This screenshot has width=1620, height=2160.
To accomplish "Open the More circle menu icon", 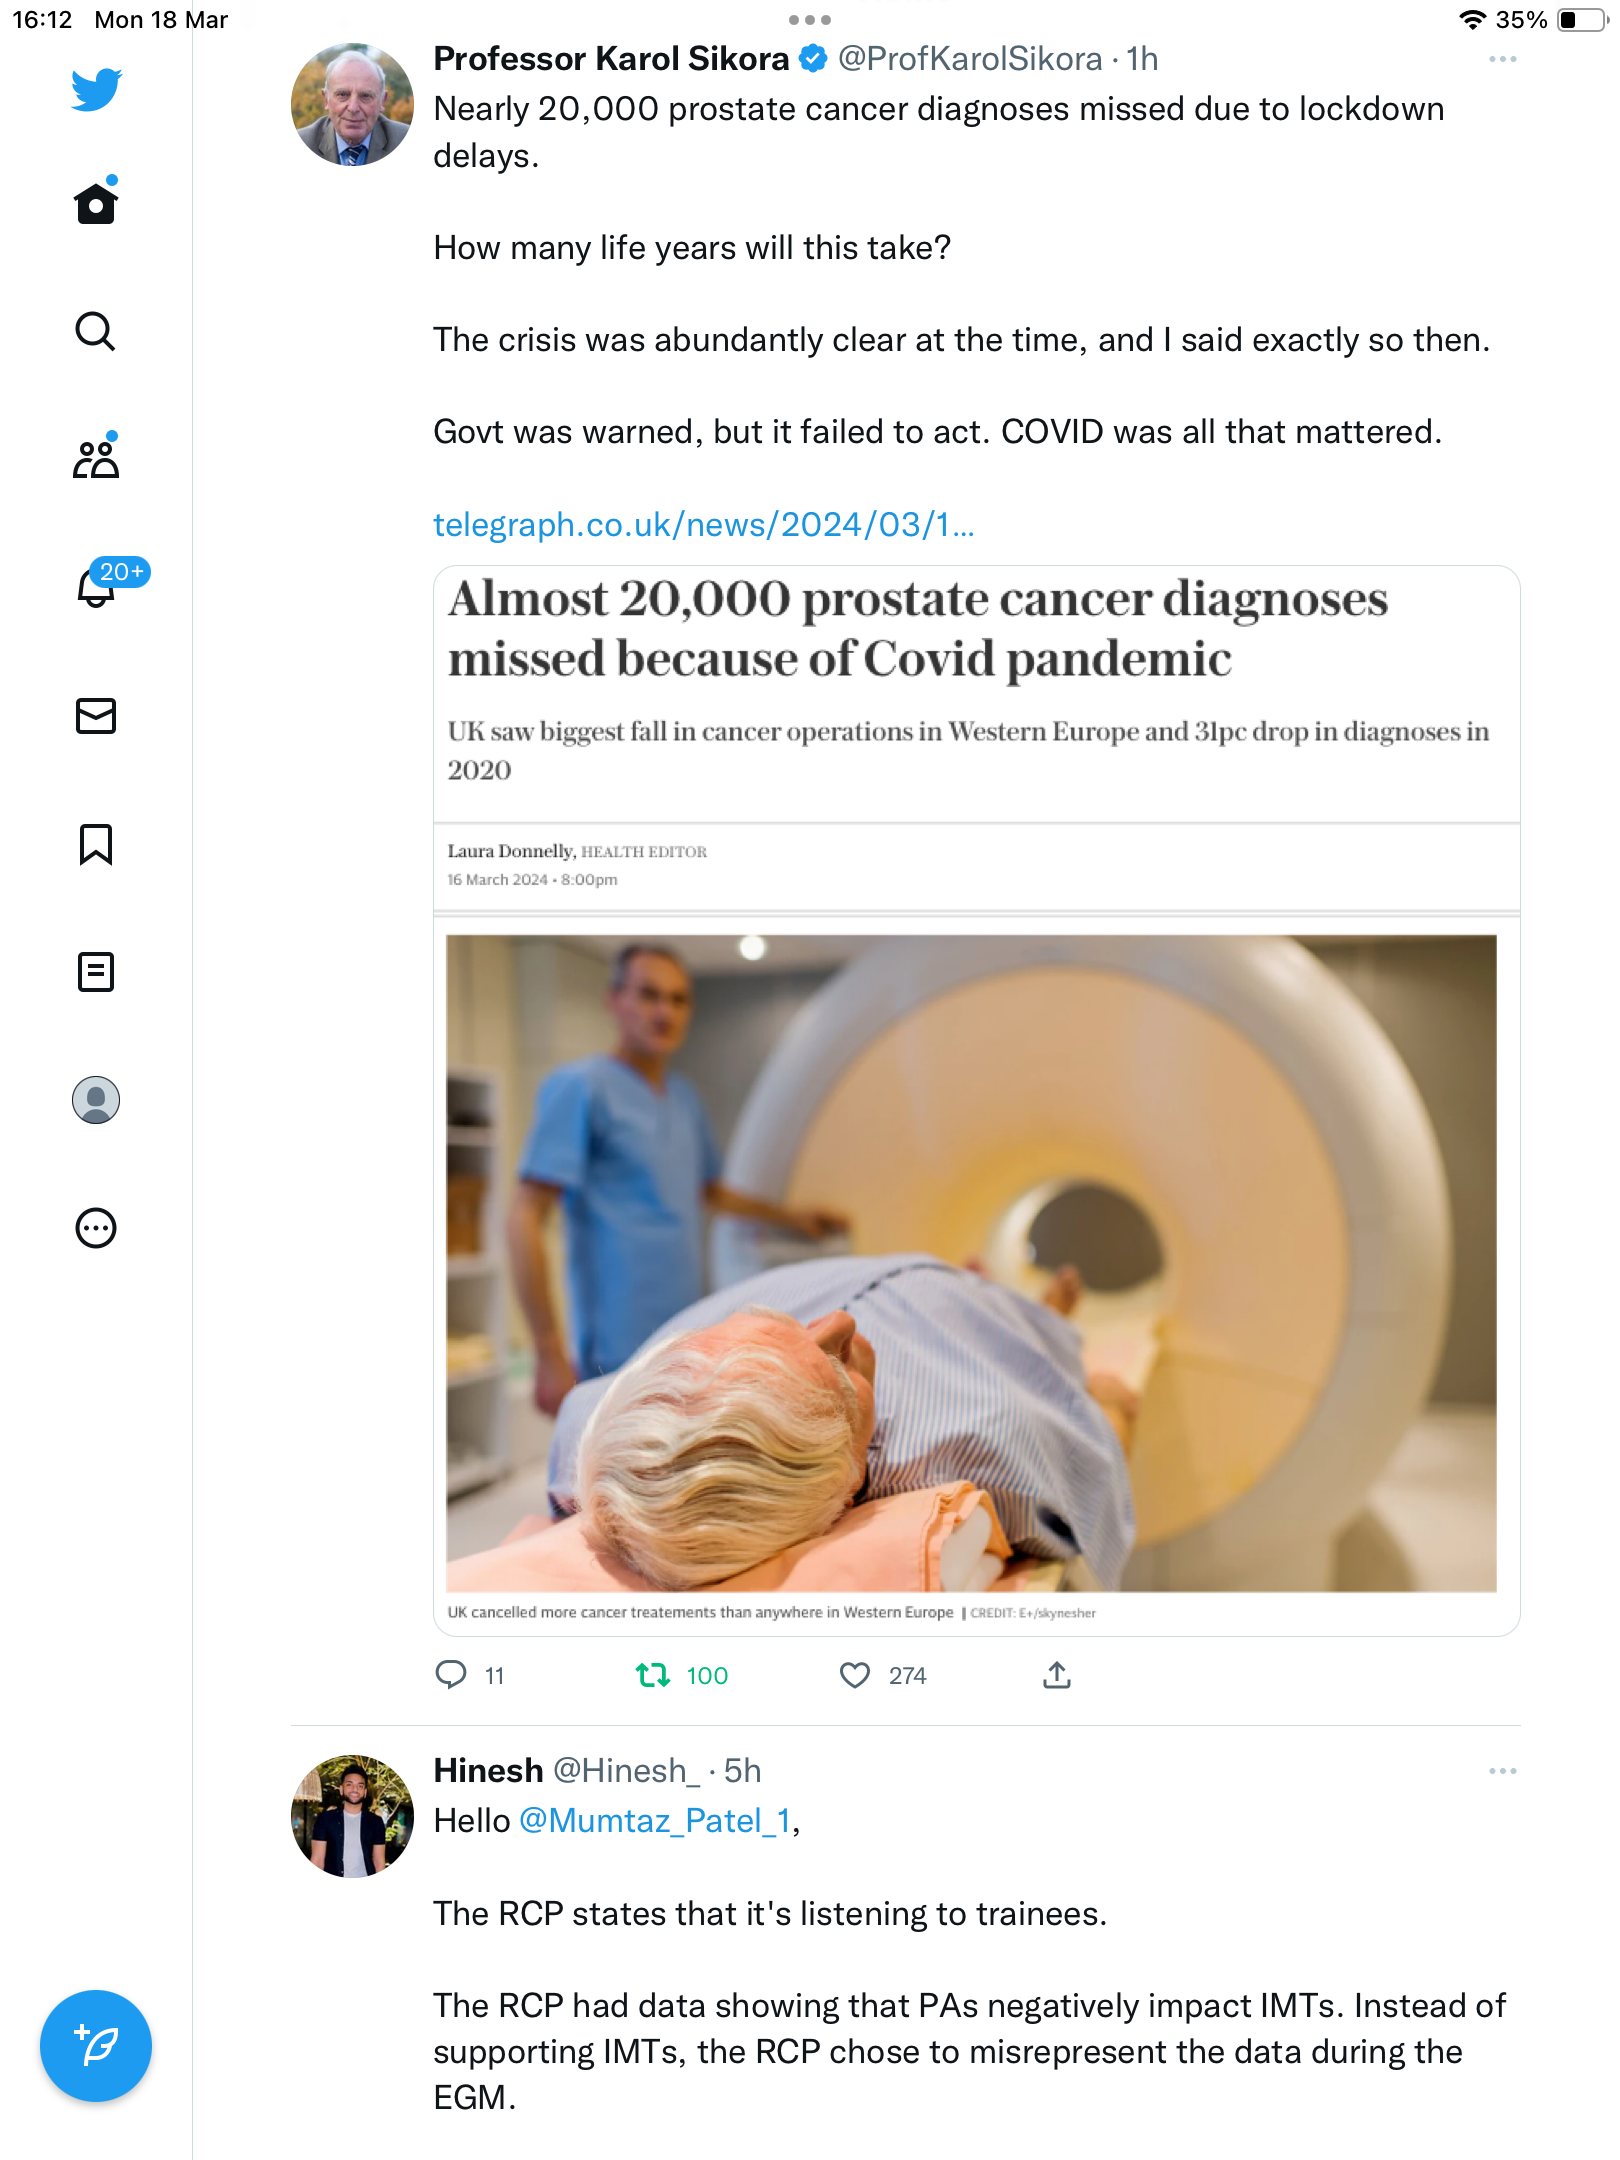I will tap(96, 1228).
